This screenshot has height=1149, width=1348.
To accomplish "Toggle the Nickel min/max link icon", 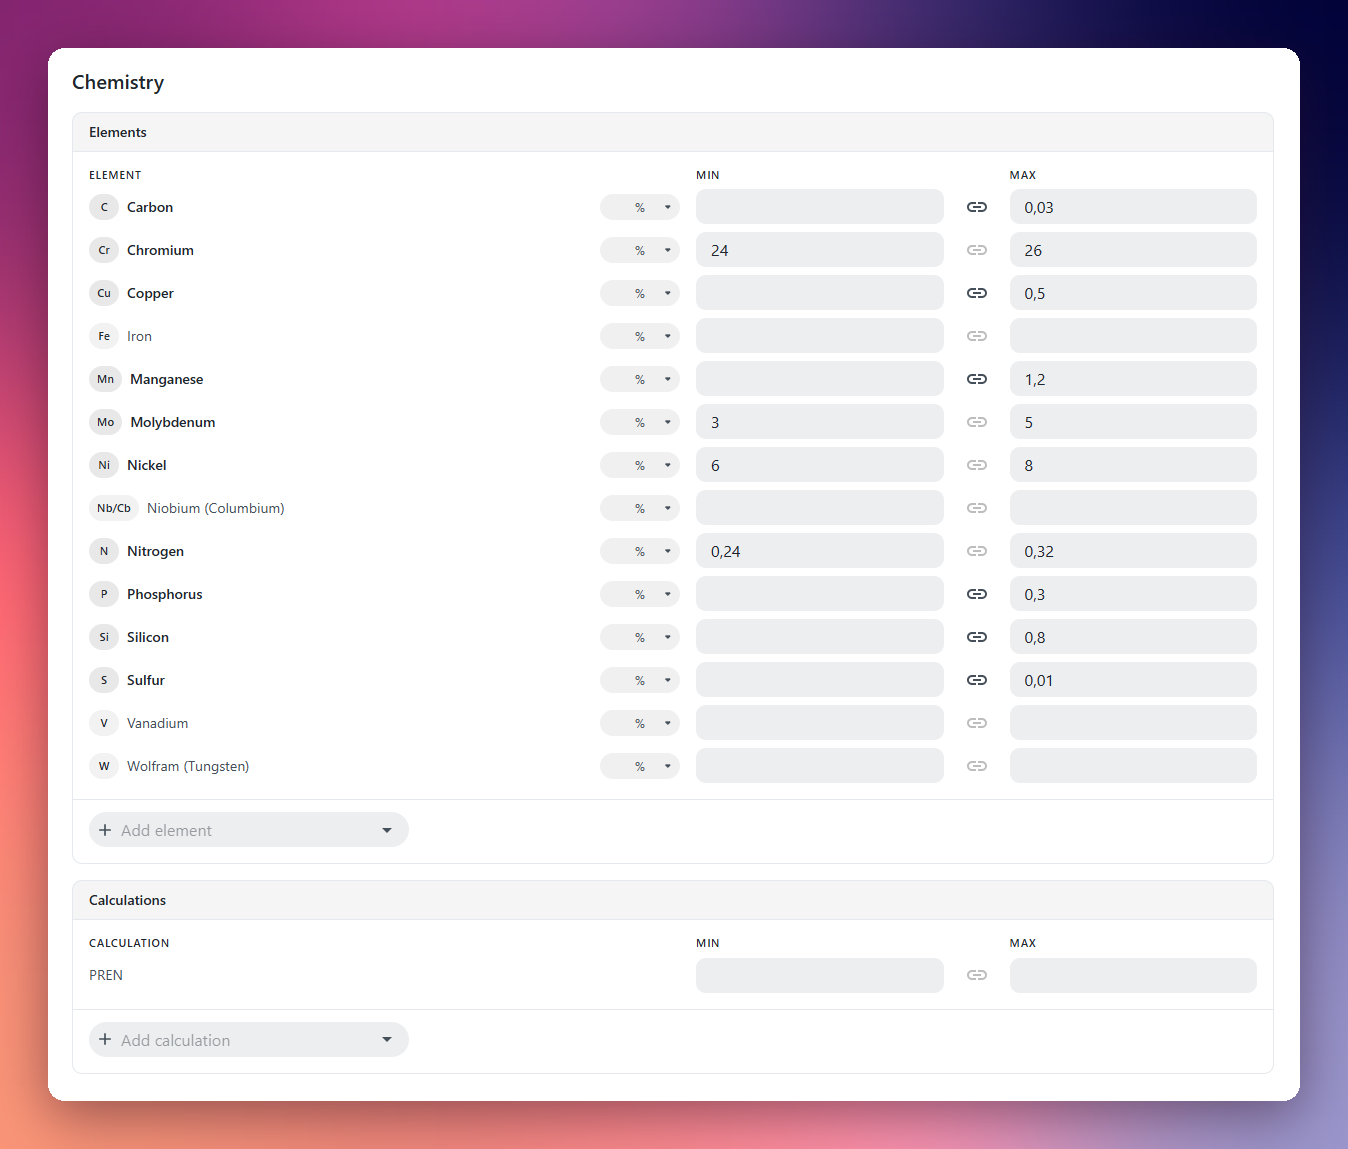I will pyautogui.click(x=977, y=465).
